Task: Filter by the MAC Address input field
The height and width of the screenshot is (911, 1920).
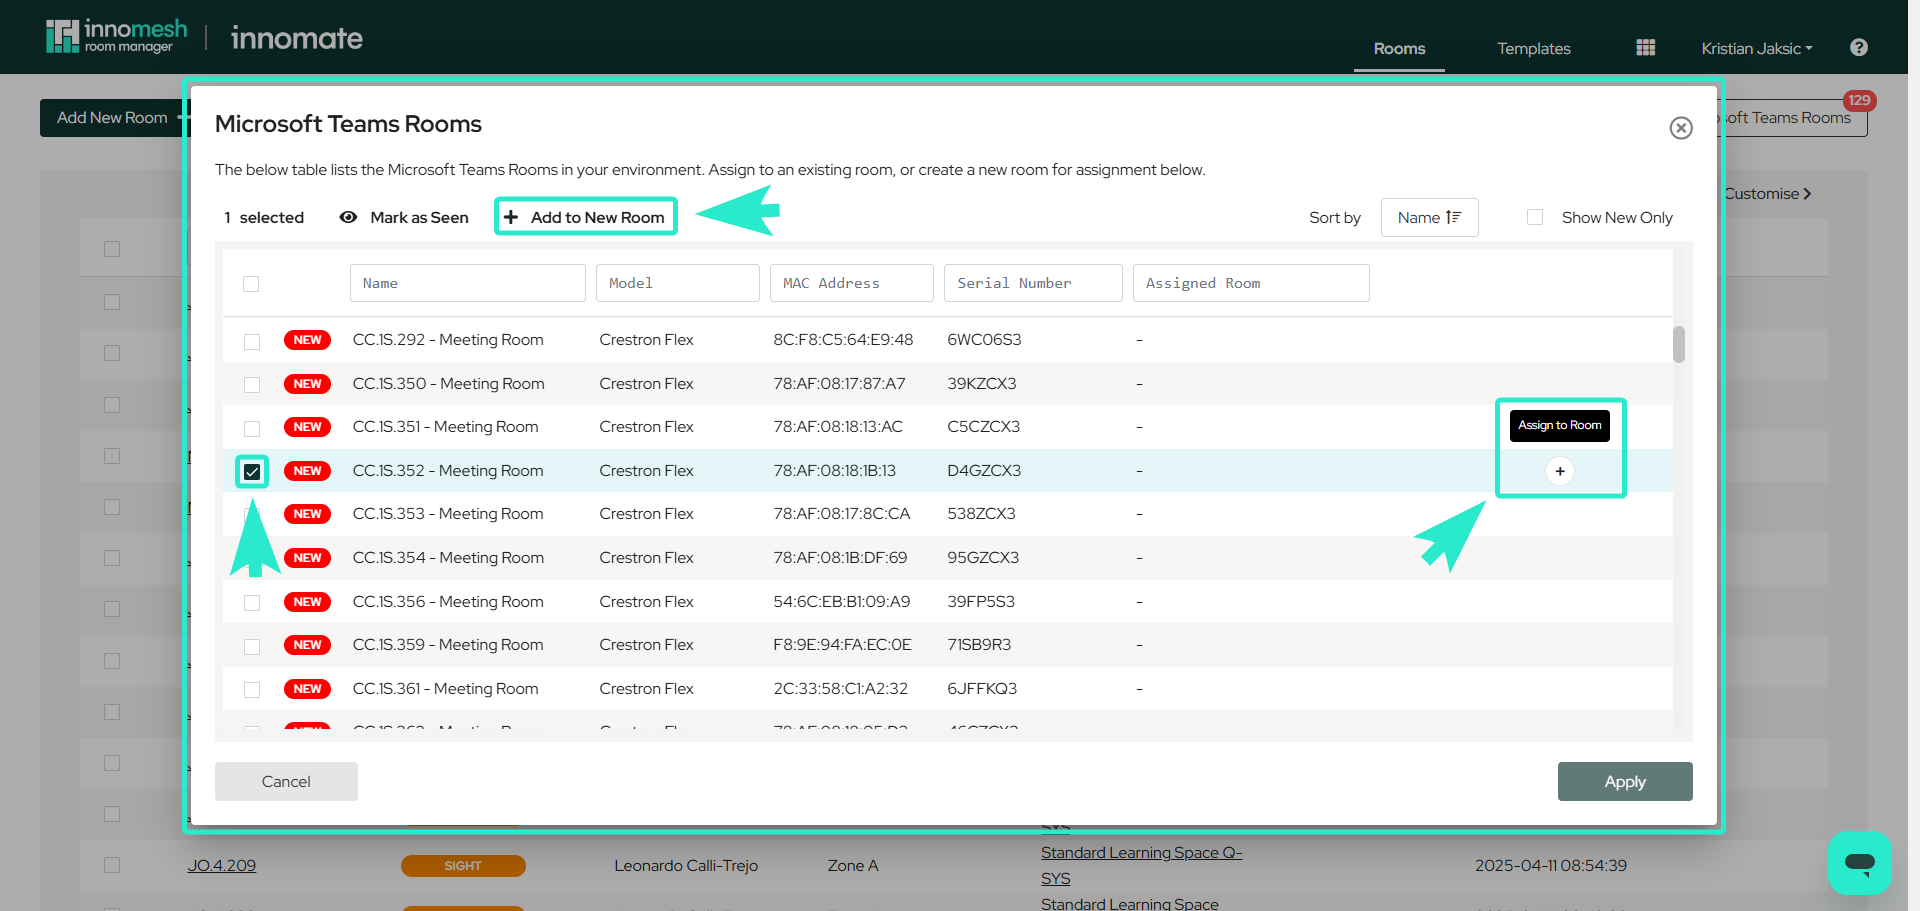Action: click(x=851, y=283)
